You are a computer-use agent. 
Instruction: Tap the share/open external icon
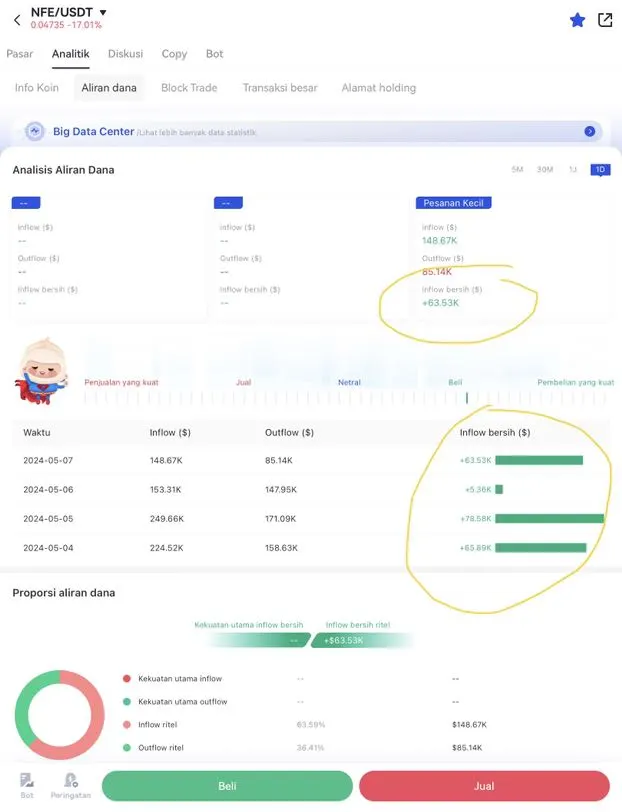click(605, 20)
